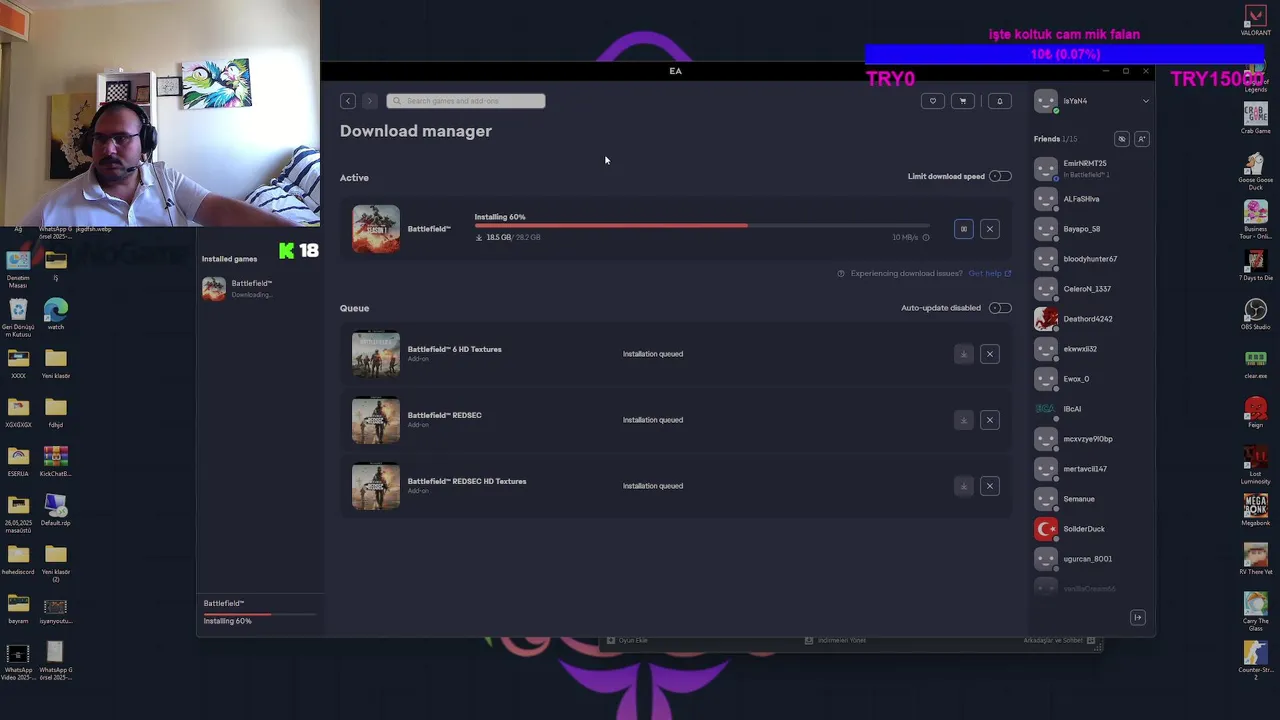This screenshot has height=720, width=1280.
Task: Open Megabonk desktop shortcut
Action: [1255, 509]
